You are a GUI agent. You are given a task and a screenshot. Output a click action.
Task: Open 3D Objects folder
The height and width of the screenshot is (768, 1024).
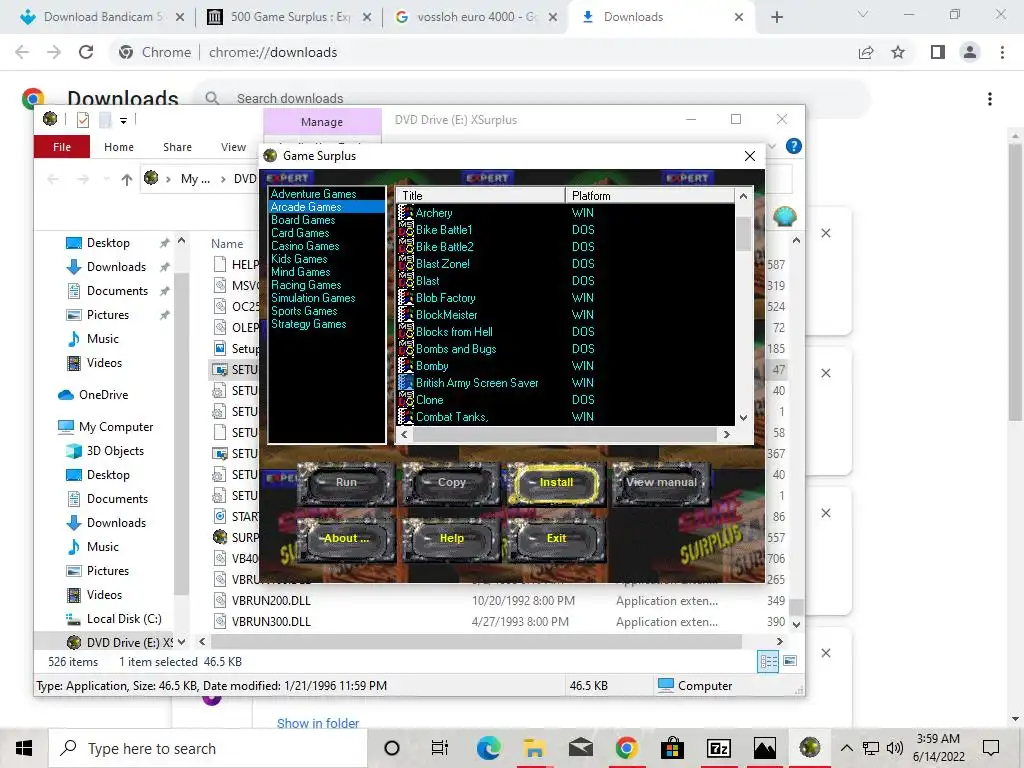click(115, 451)
